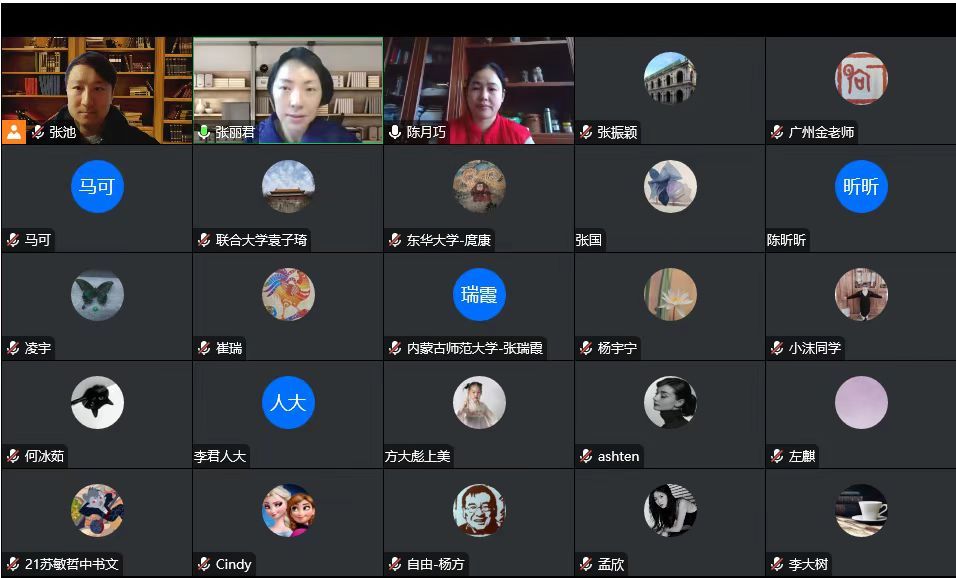Click the white microphone icon for 陈月巧
The width and height of the screenshot is (956, 578).
click(395, 132)
